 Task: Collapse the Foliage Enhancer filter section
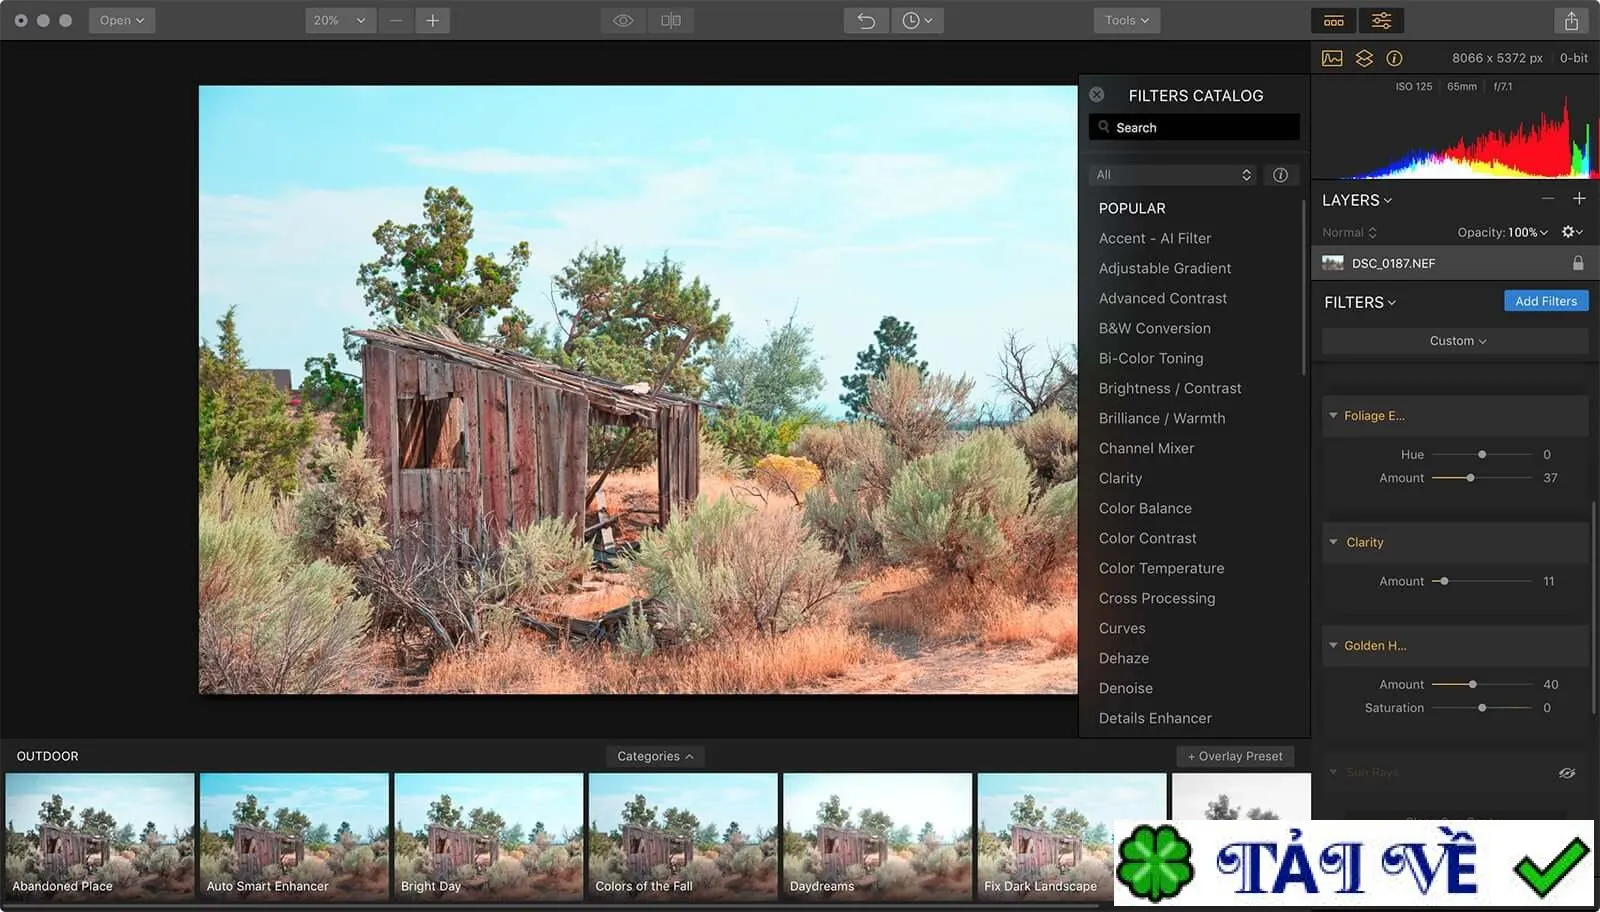point(1333,416)
